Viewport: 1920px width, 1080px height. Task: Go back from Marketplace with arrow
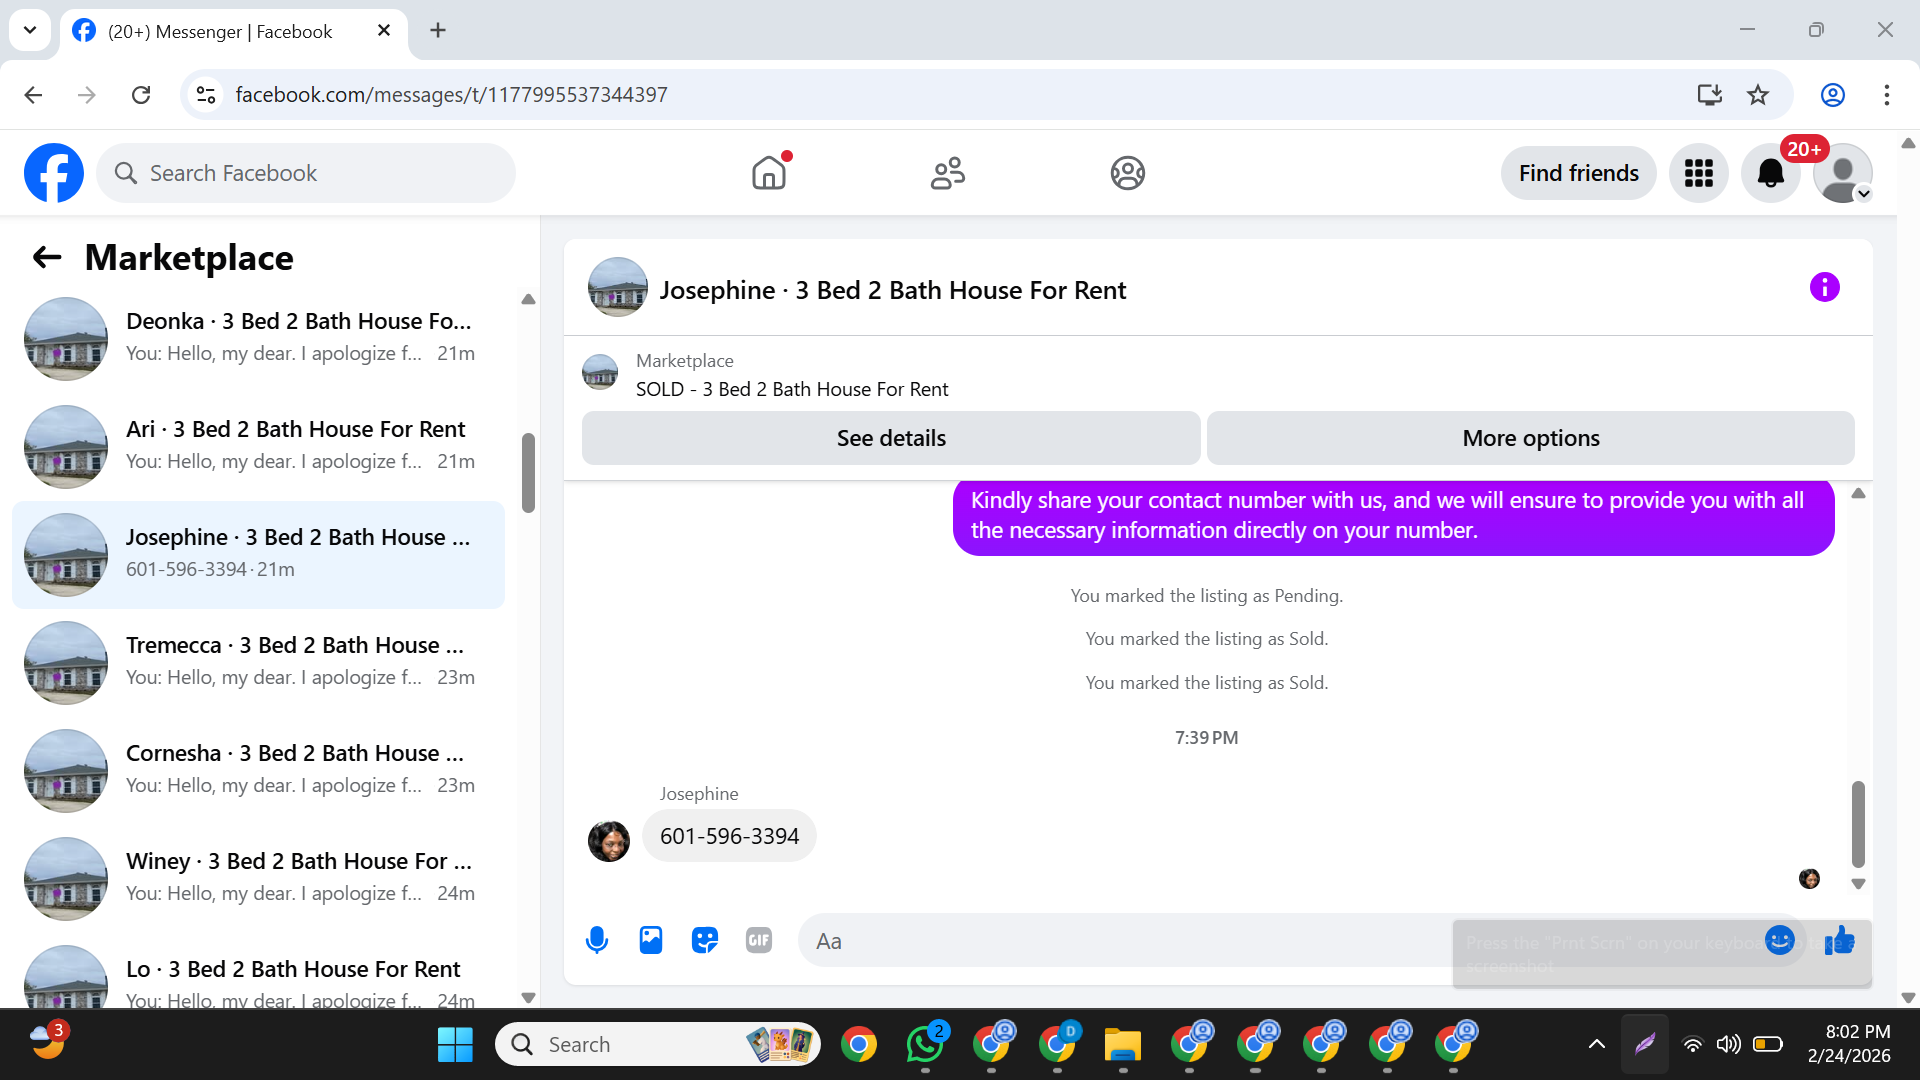coord(47,258)
